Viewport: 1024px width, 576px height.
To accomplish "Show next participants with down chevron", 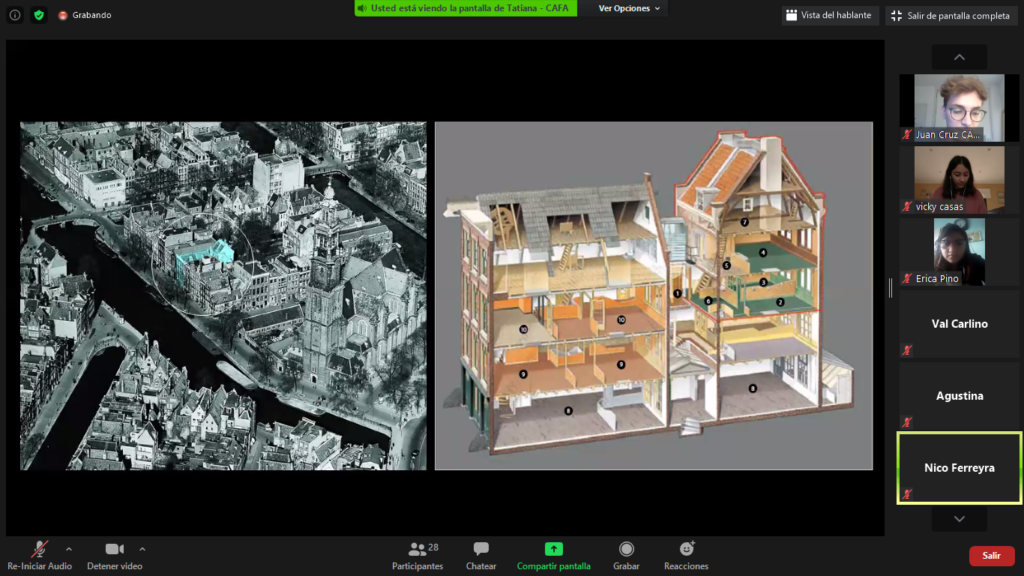I will click(x=959, y=519).
